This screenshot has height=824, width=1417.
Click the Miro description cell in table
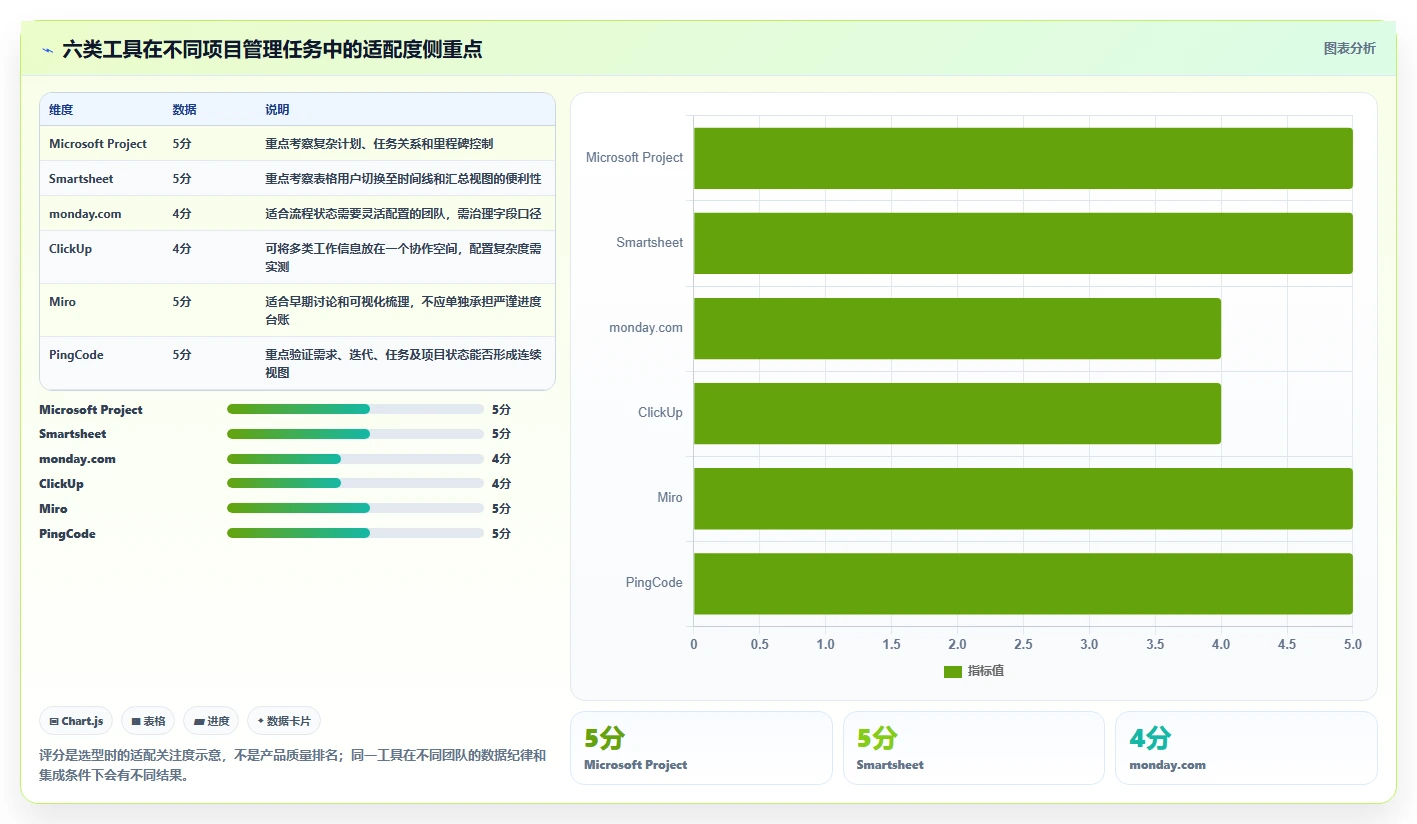click(x=403, y=310)
